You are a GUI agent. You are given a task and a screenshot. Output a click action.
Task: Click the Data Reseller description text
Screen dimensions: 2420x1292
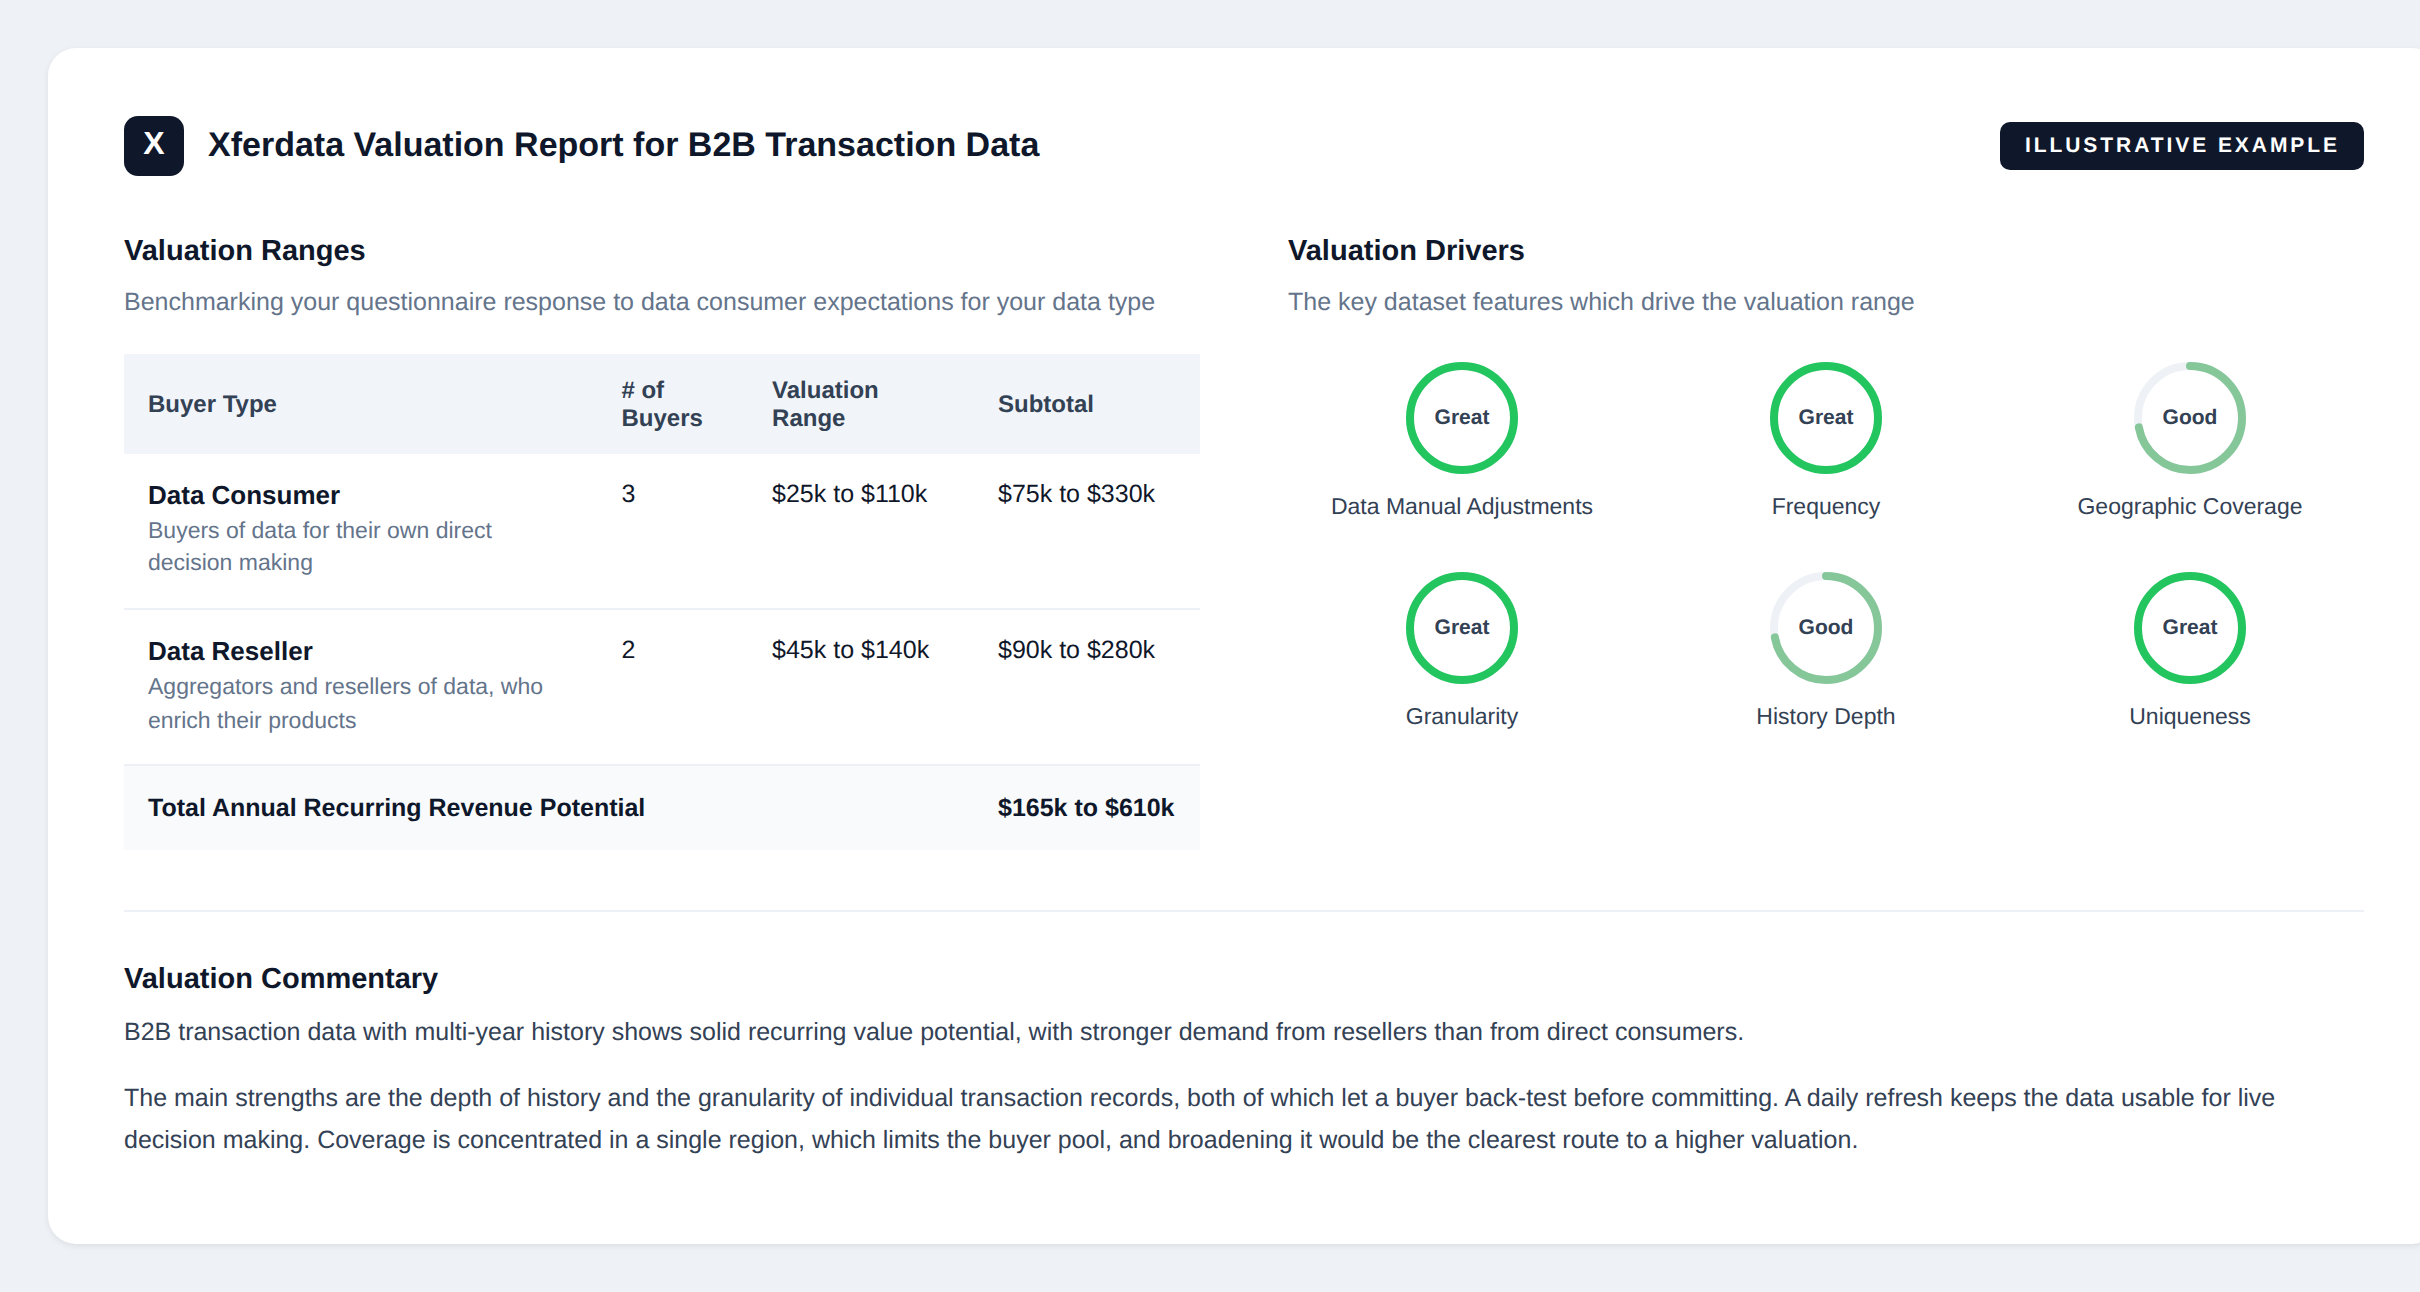click(x=345, y=703)
